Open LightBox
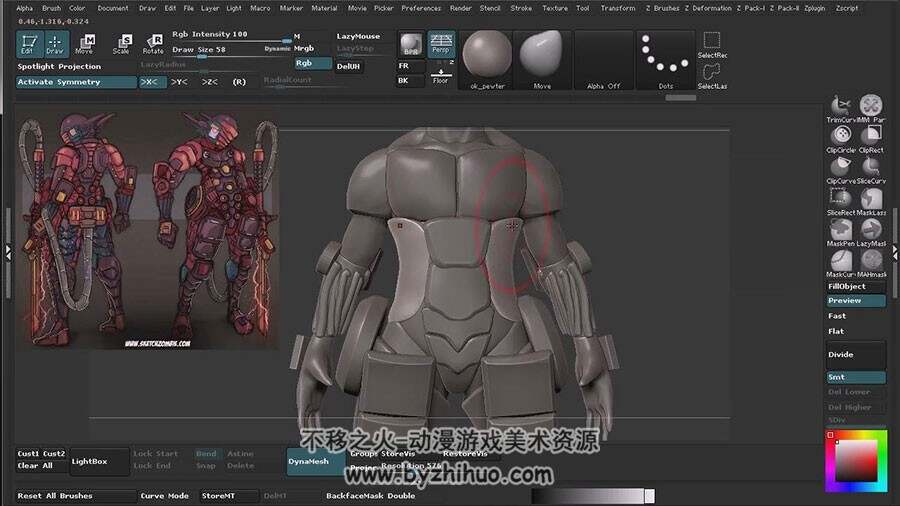This screenshot has height=506, width=900. (98, 461)
